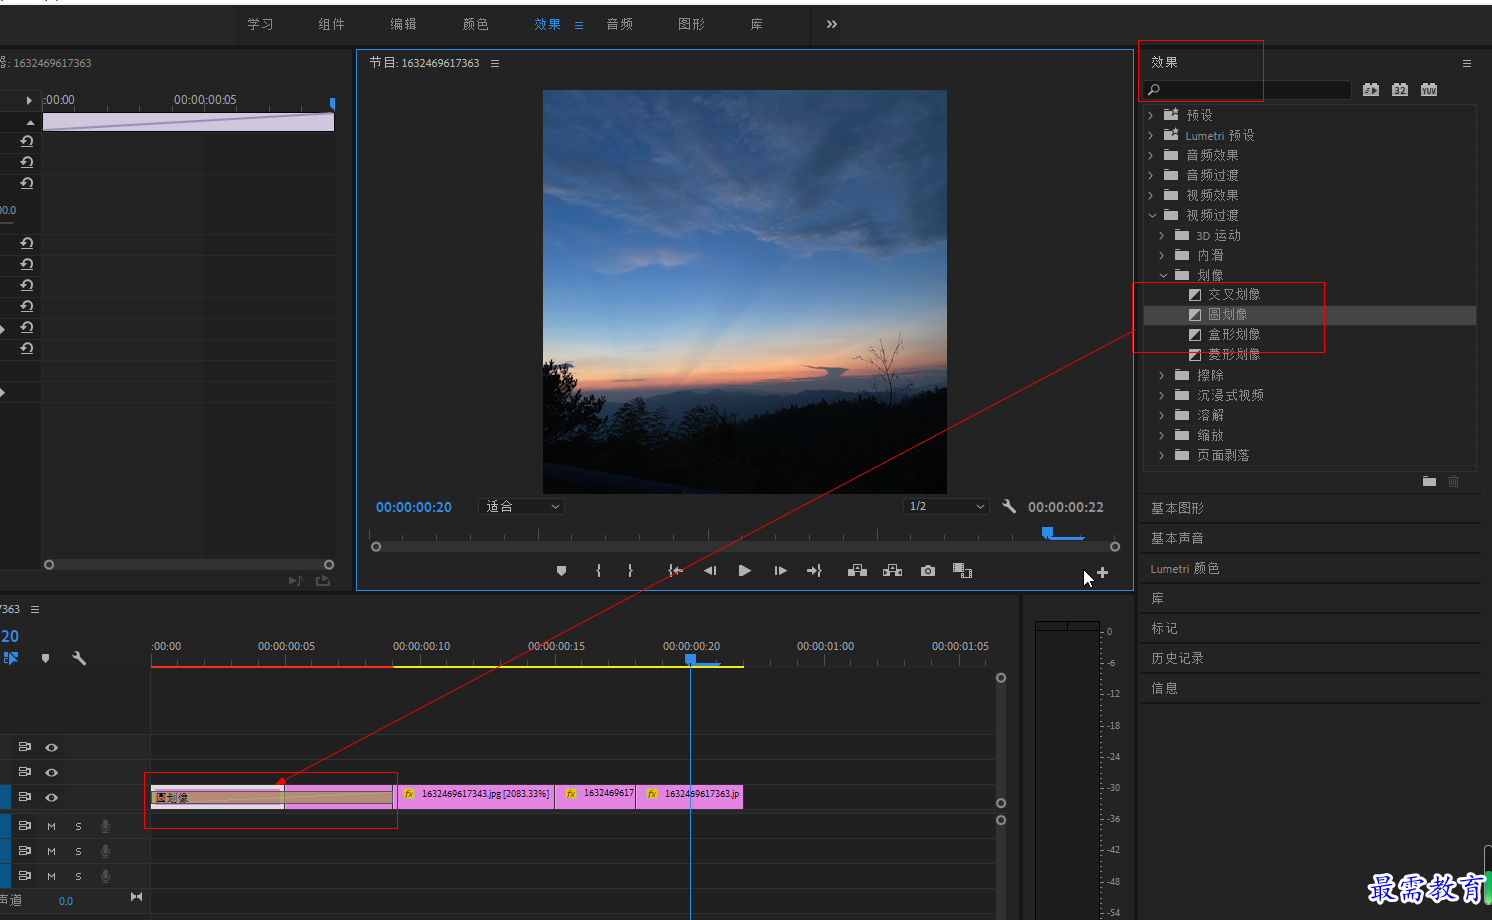Click Go to In point icon
Viewport: 1492px width, 920px height.
pyautogui.click(x=675, y=571)
